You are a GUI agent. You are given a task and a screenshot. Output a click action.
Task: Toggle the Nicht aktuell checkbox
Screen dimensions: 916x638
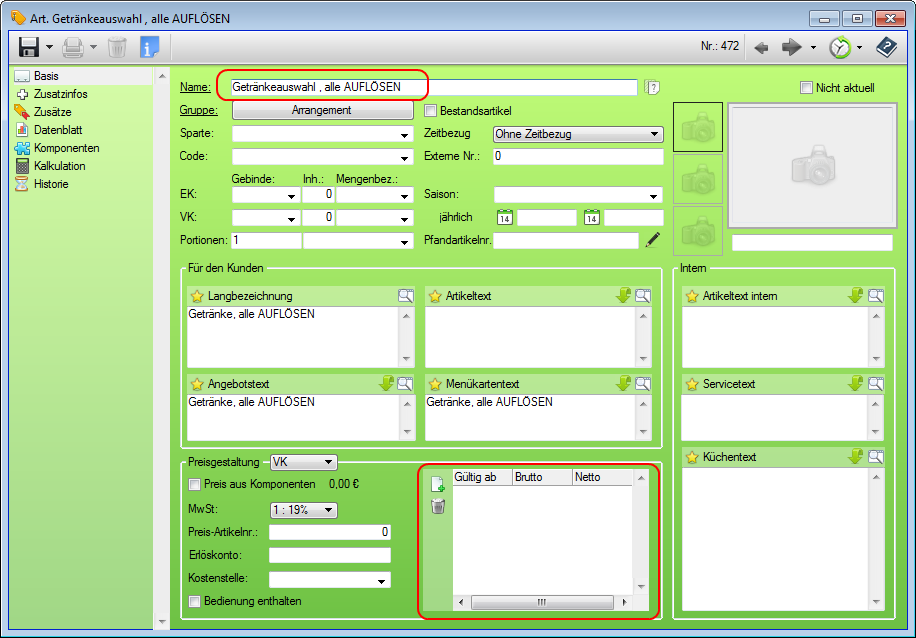(x=807, y=88)
